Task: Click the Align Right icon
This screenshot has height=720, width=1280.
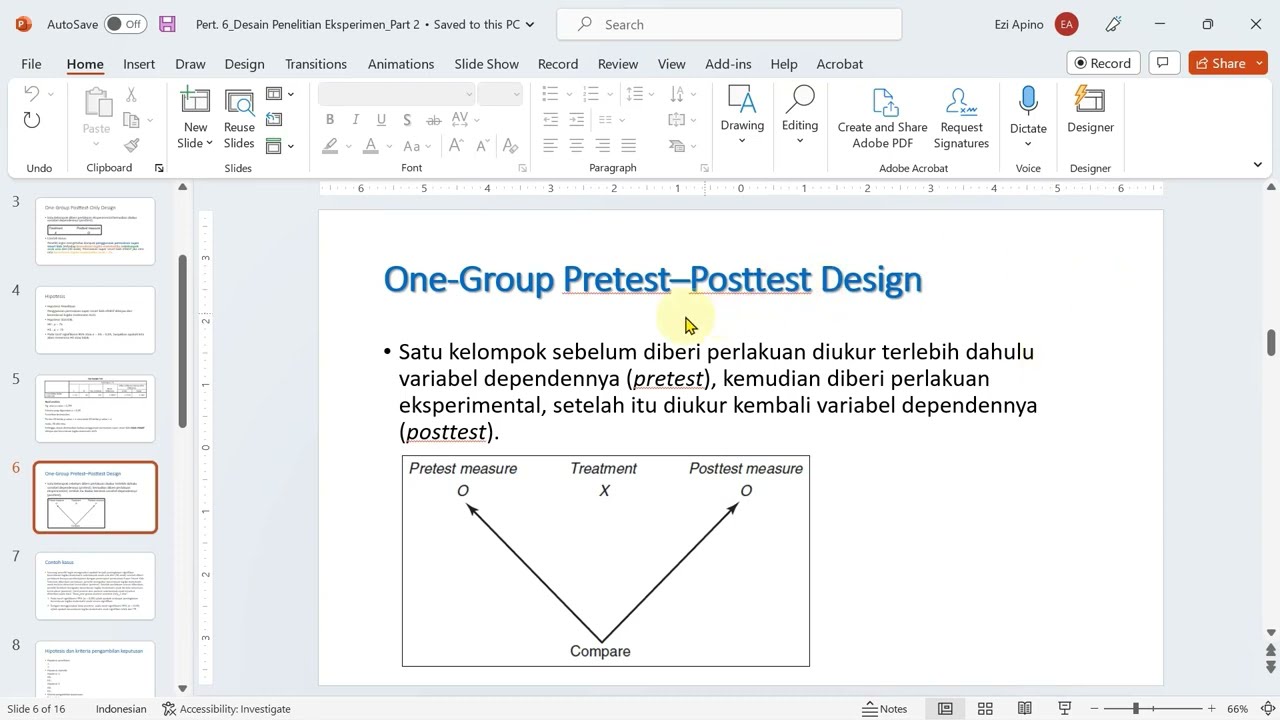Action: (x=602, y=146)
